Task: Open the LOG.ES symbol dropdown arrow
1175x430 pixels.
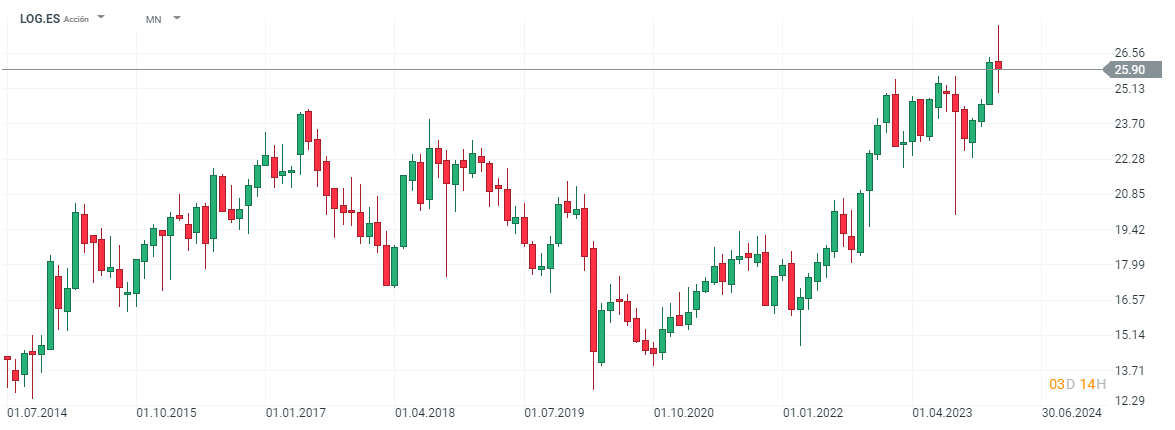Action: coord(102,18)
